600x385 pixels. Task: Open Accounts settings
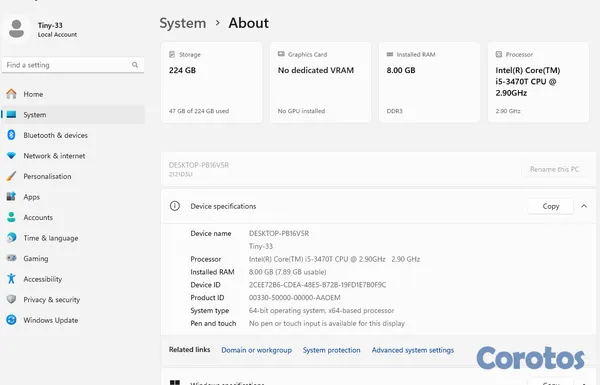point(73,217)
